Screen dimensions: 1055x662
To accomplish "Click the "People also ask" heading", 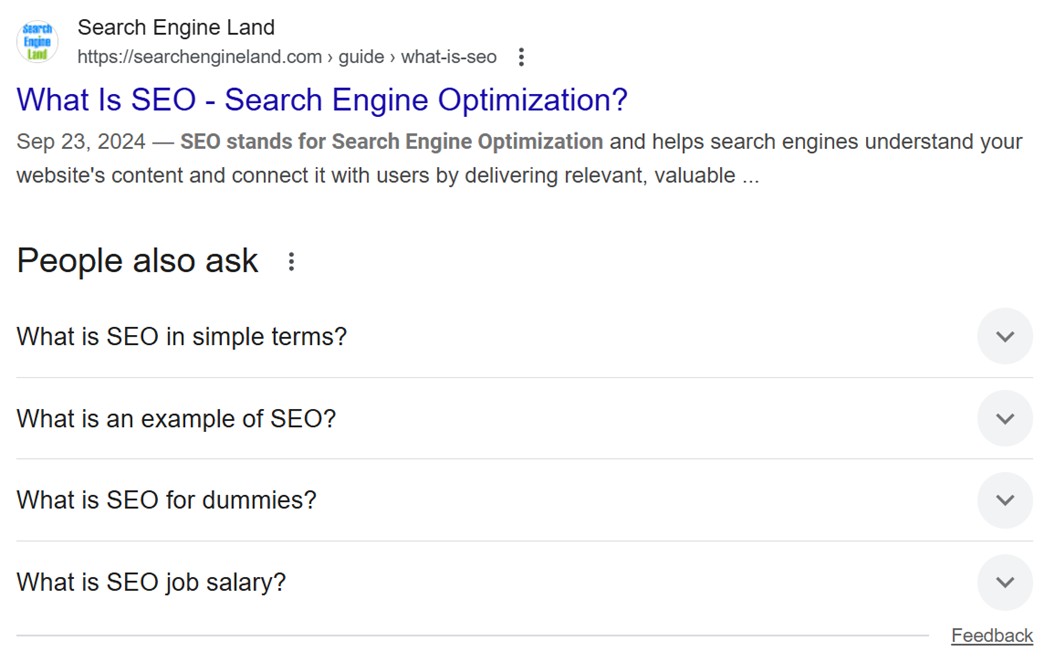I will (x=137, y=260).
